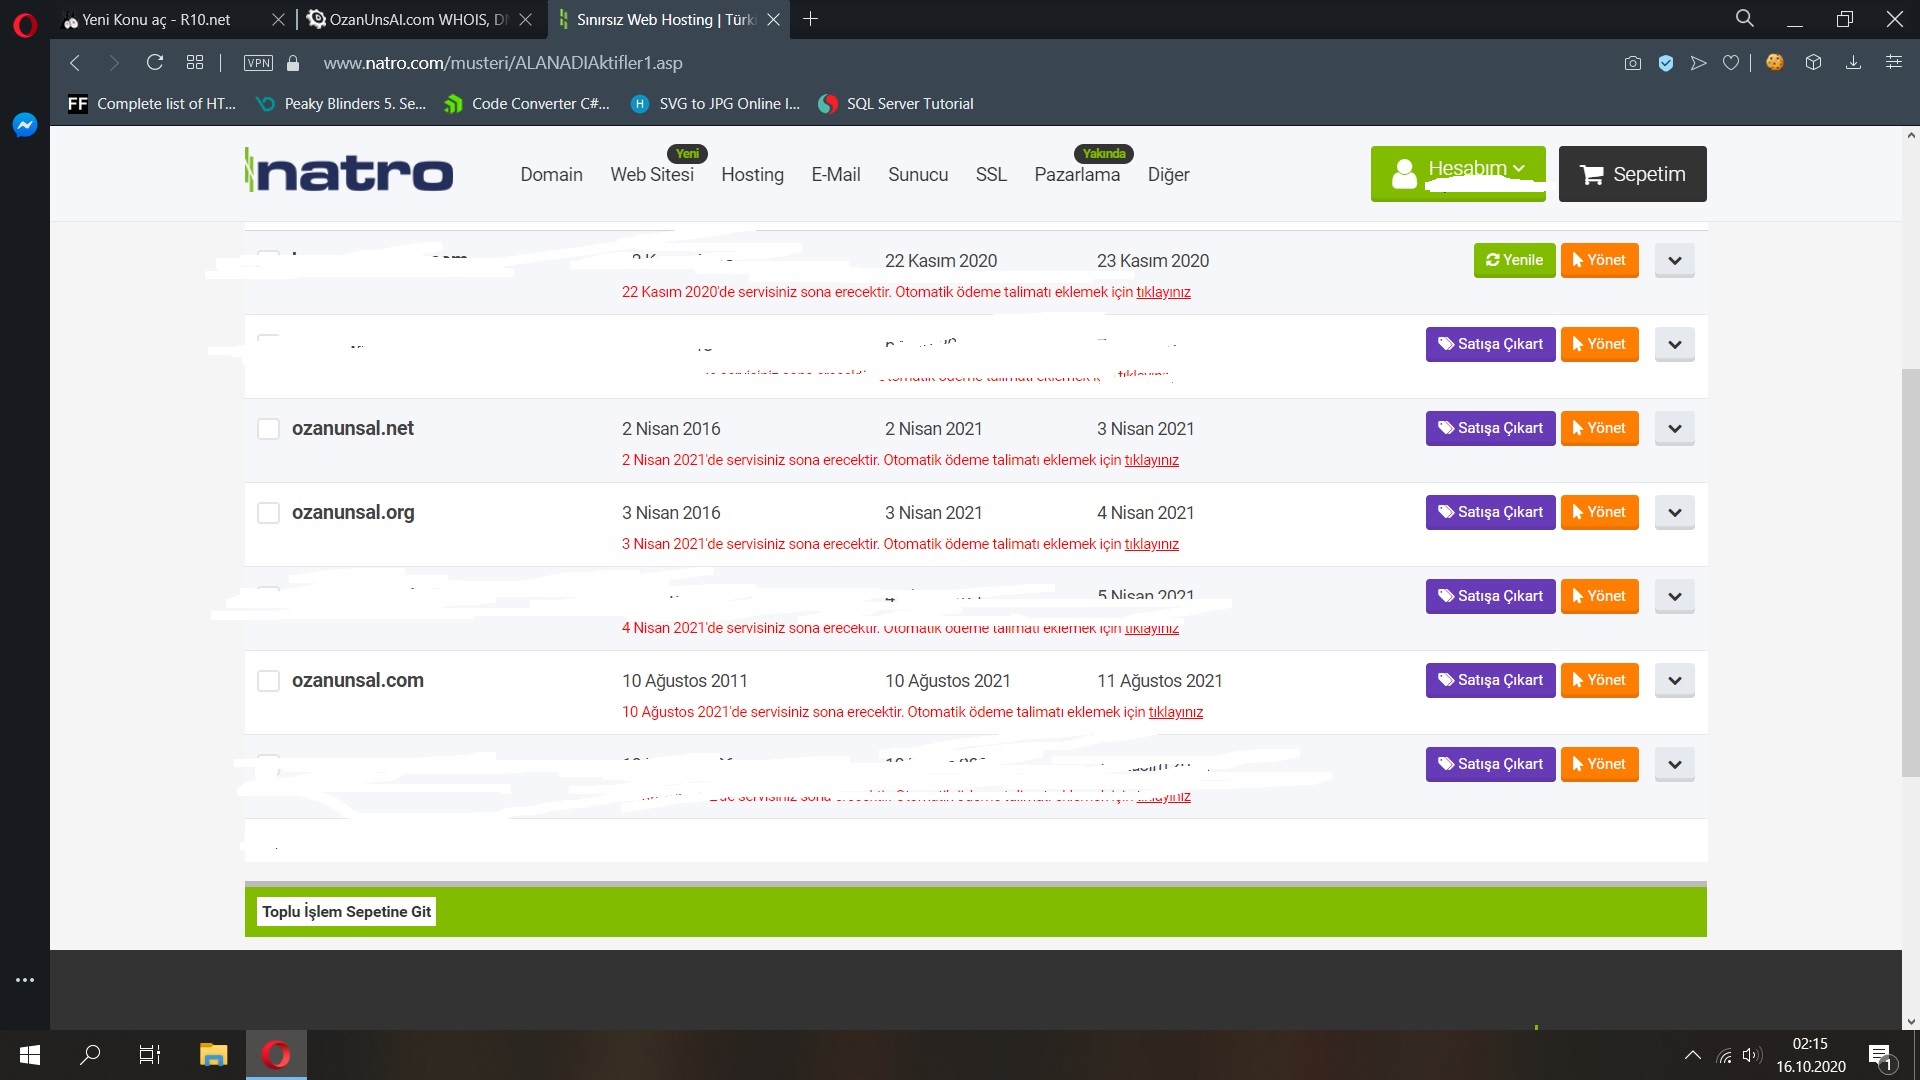Screen dimensions: 1920x1080
Task: Click tıklayınız link under ozanunsal.com
Action: click(1175, 712)
